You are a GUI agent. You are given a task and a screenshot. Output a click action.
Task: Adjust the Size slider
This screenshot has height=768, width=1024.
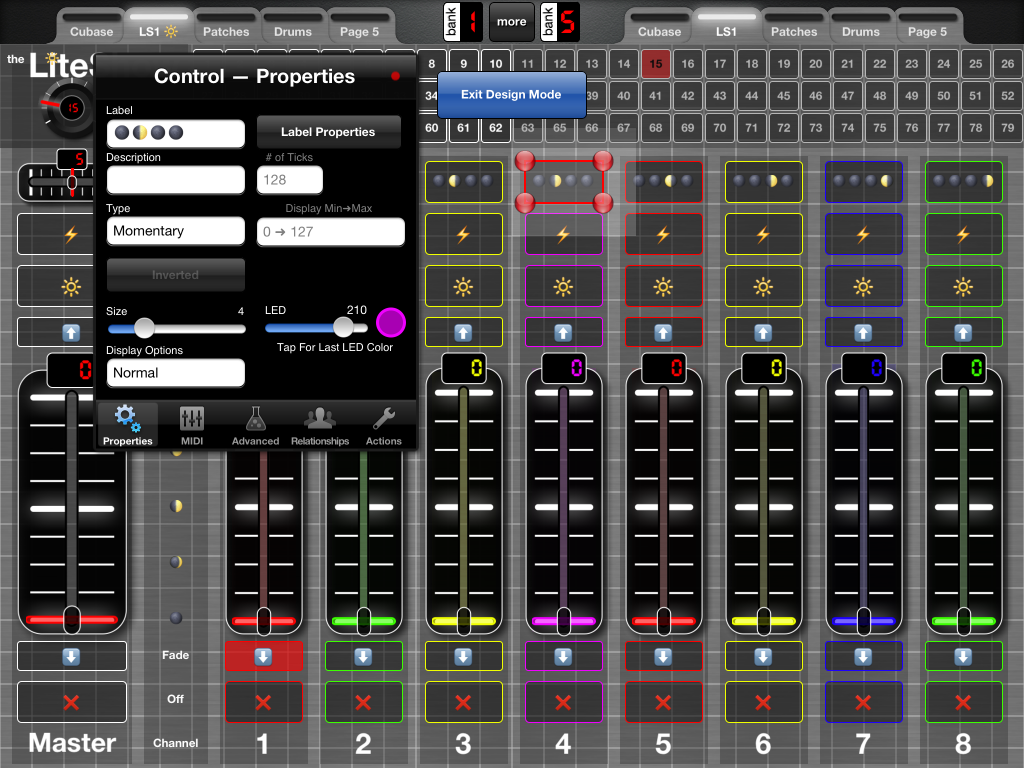[x=176, y=328]
